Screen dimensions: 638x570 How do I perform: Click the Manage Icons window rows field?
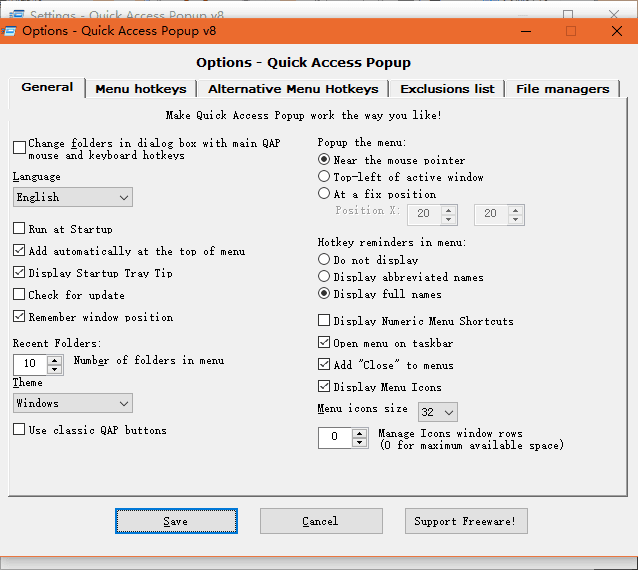[x=335, y=438]
